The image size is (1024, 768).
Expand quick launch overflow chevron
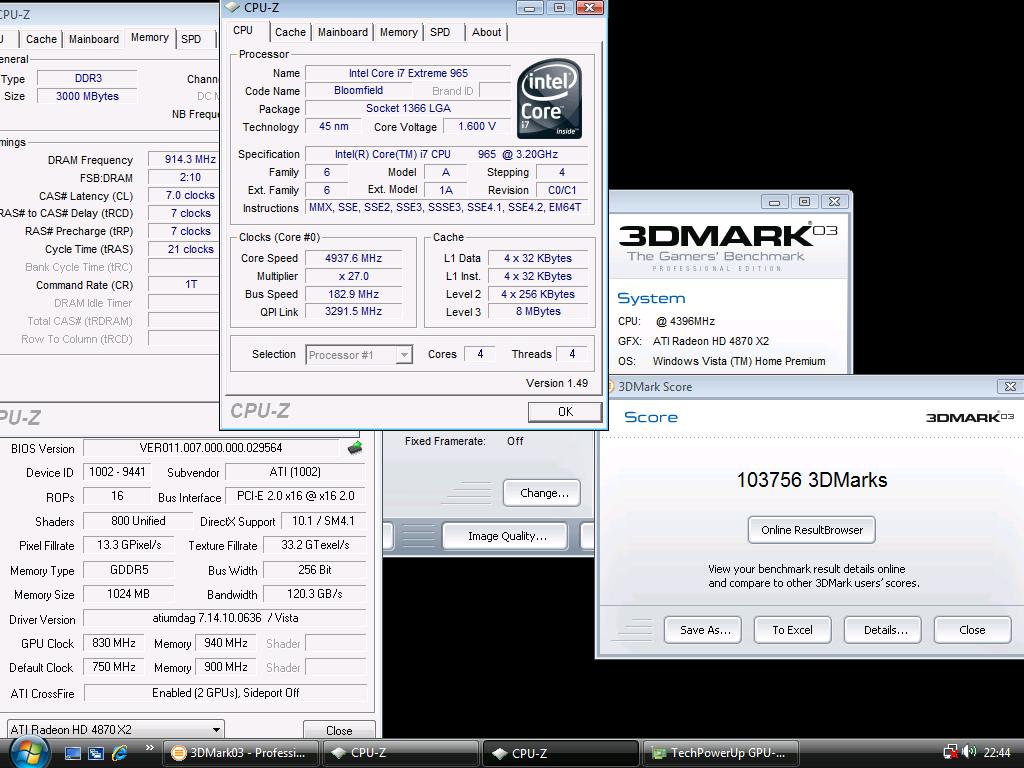150,748
